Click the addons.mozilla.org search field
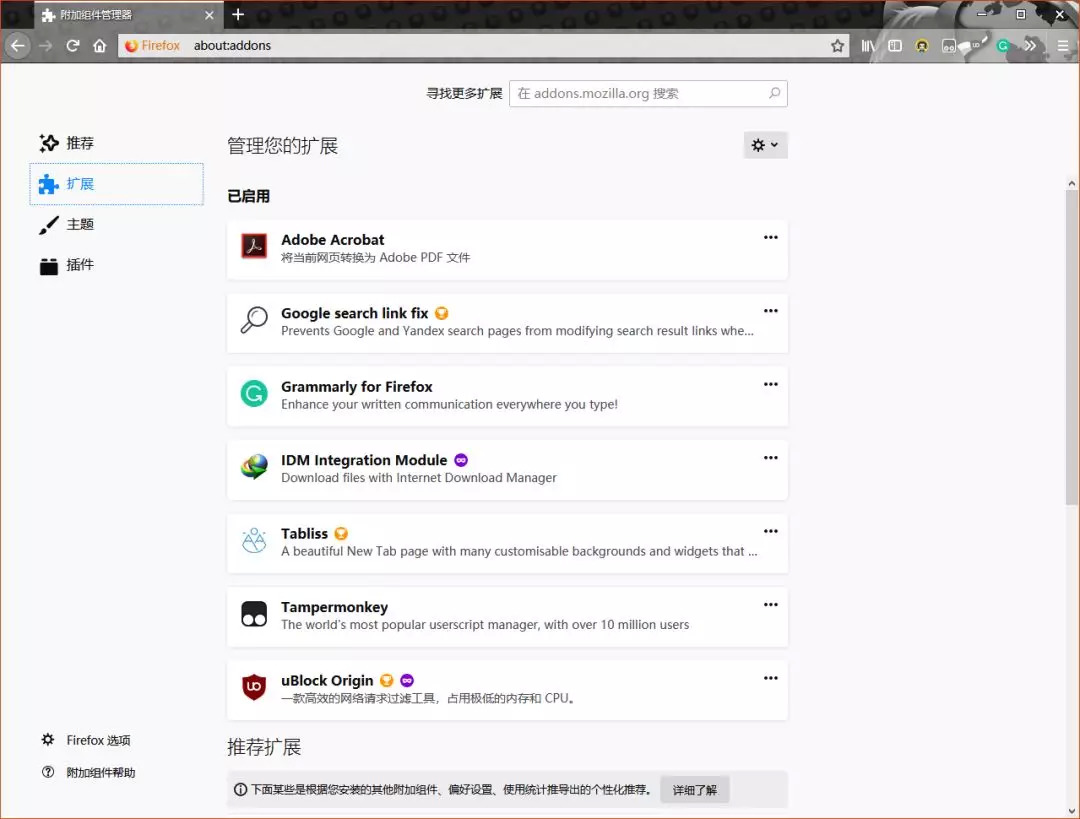 click(647, 94)
